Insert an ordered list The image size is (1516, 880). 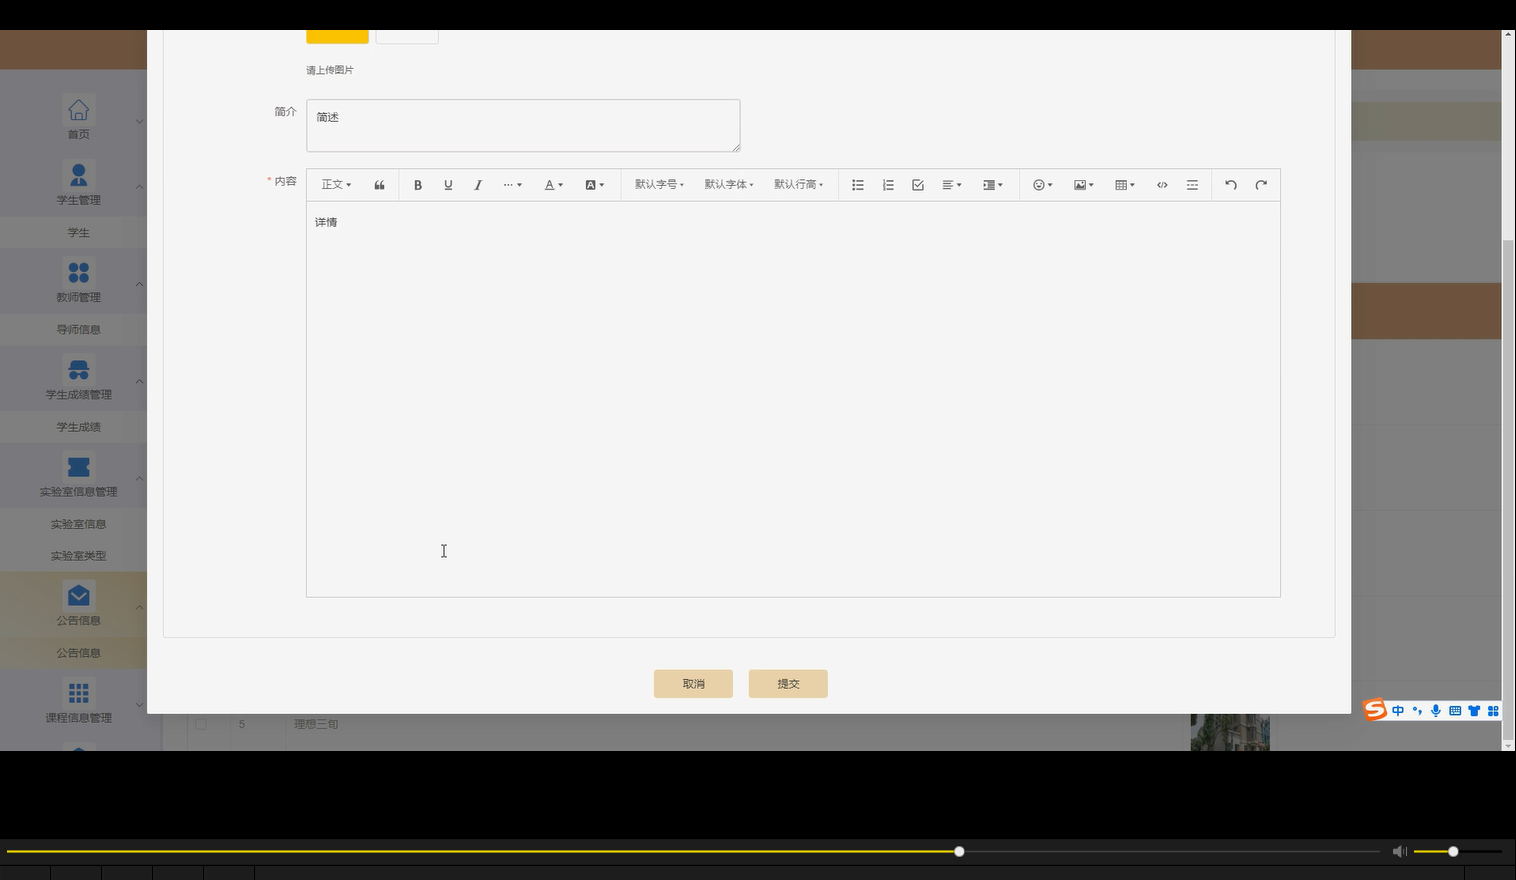pyautogui.click(x=887, y=184)
